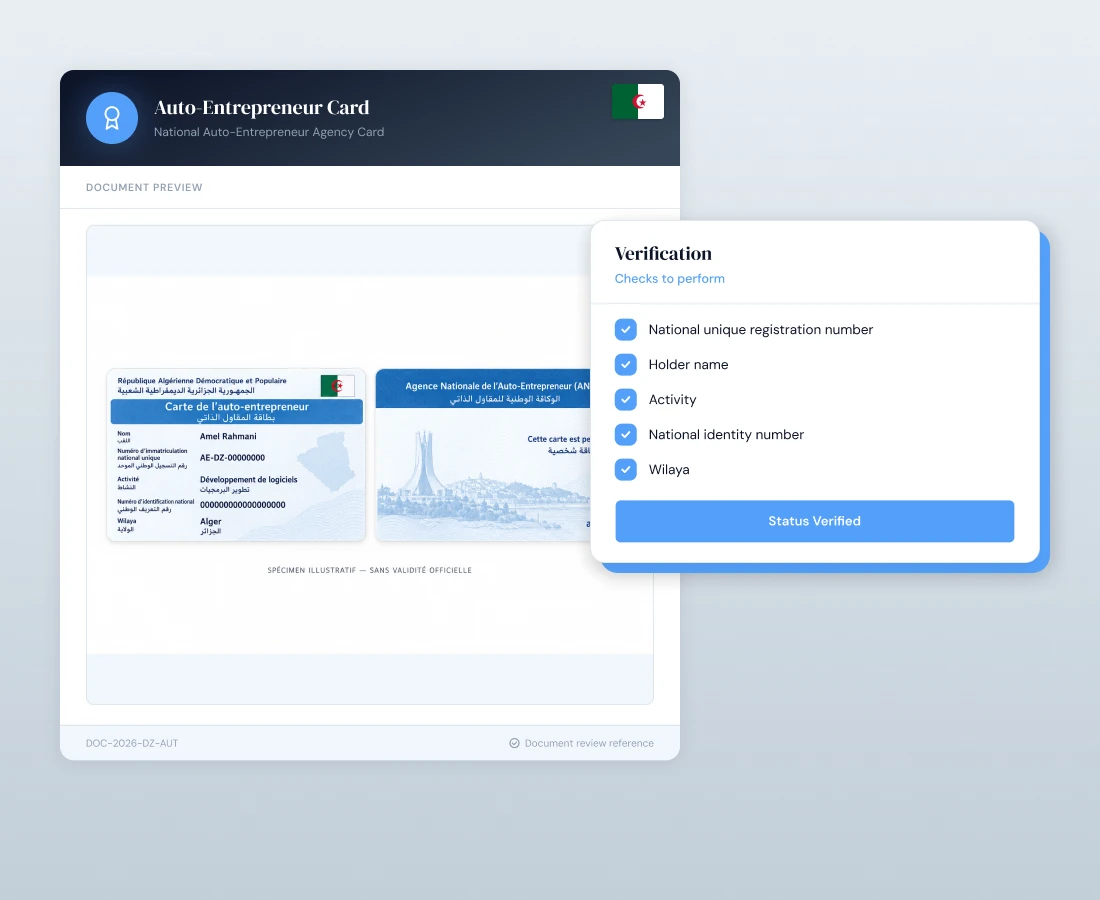Click the Développement de logiciels activity text
This screenshot has height=900, width=1100.
[248, 480]
